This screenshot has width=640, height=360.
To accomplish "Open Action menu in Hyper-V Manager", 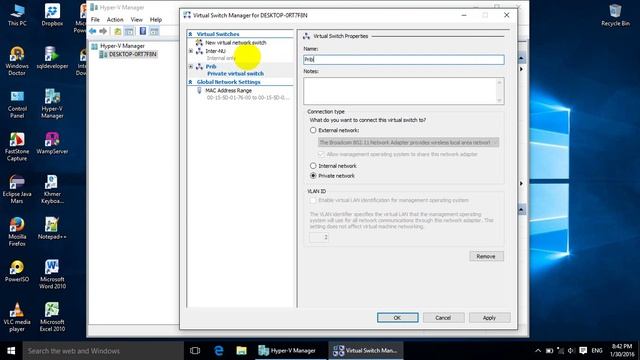I will point(115,20).
